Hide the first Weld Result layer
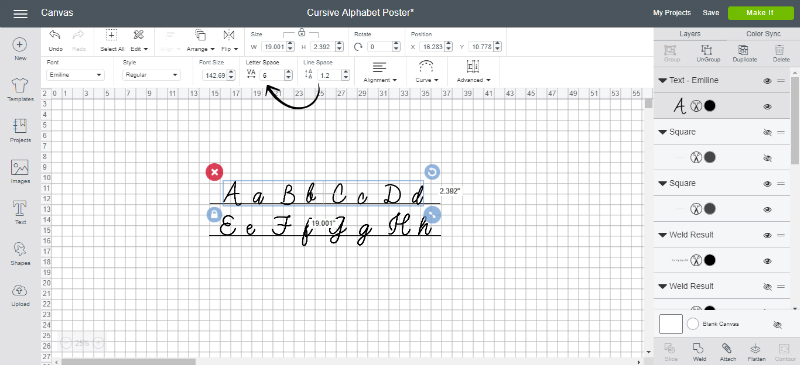 767,235
